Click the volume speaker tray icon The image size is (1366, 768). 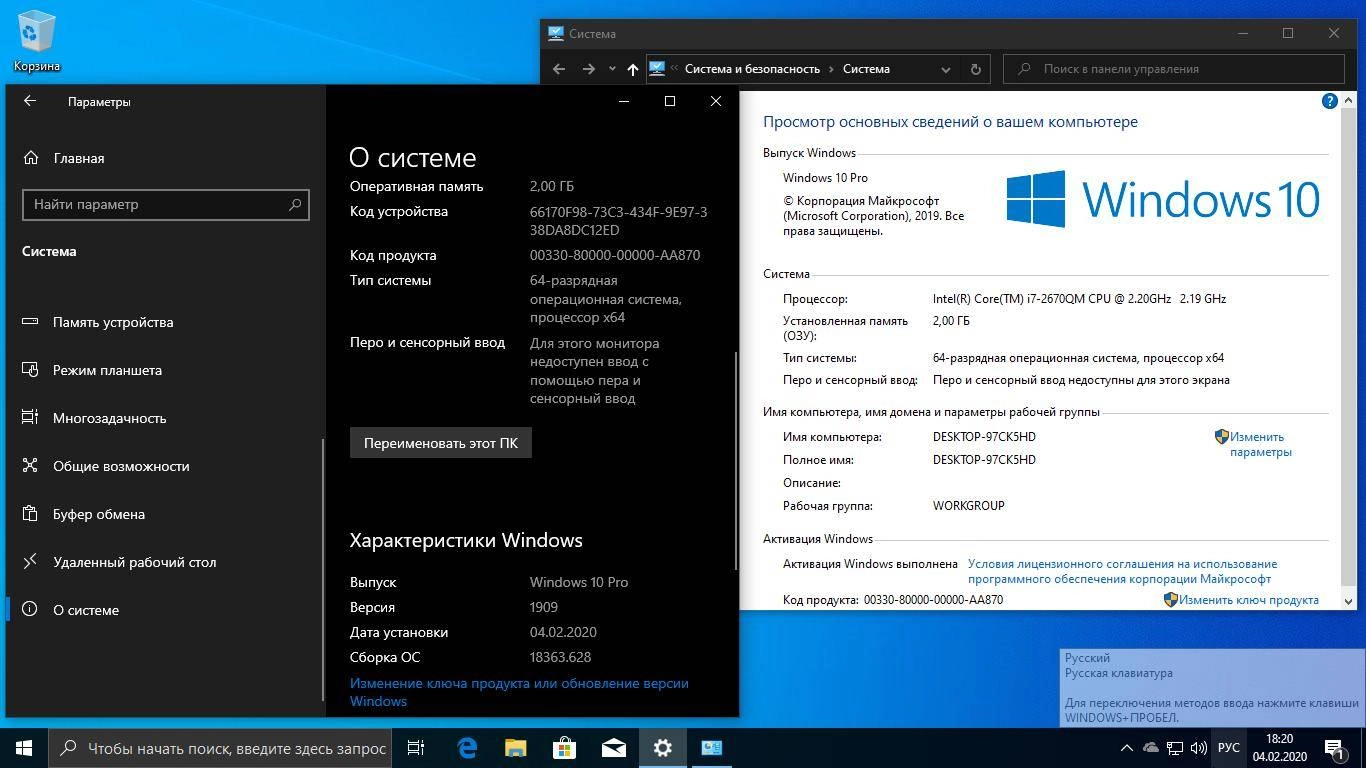[x=1199, y=748]
